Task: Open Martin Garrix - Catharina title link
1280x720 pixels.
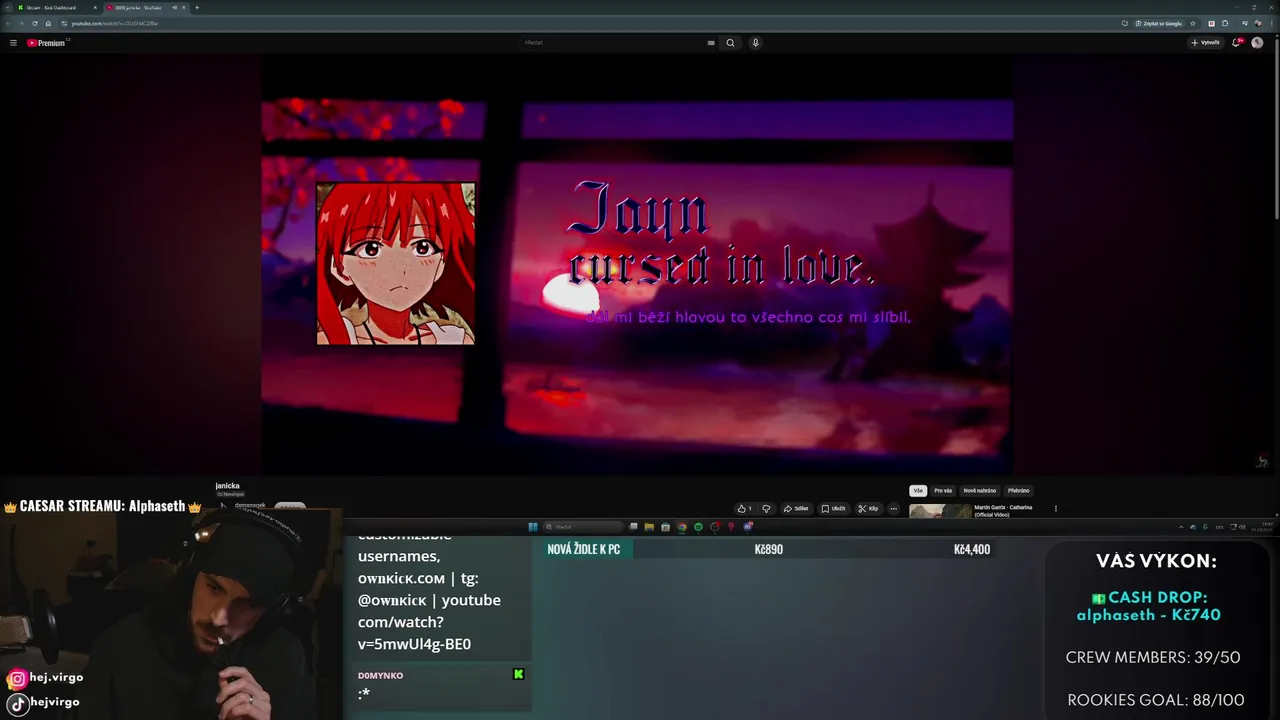Action: (1003, 510)
